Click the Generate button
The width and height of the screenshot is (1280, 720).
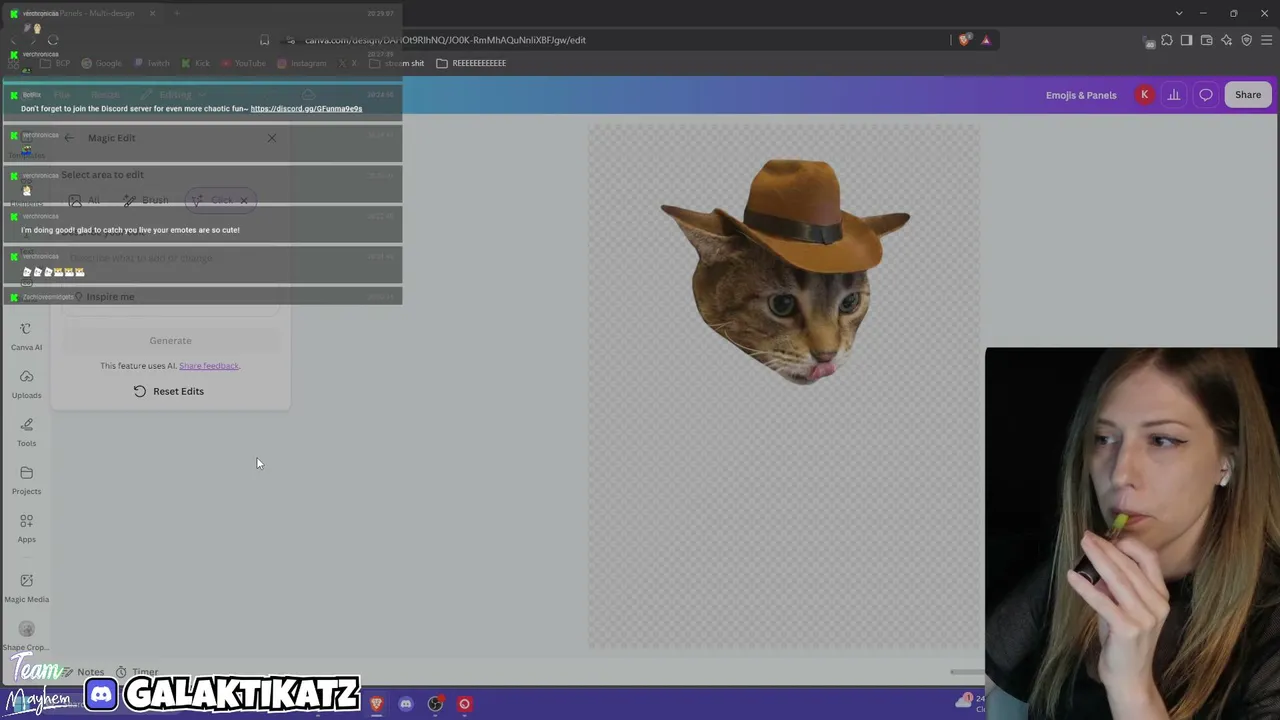click(x=170, y=341)
